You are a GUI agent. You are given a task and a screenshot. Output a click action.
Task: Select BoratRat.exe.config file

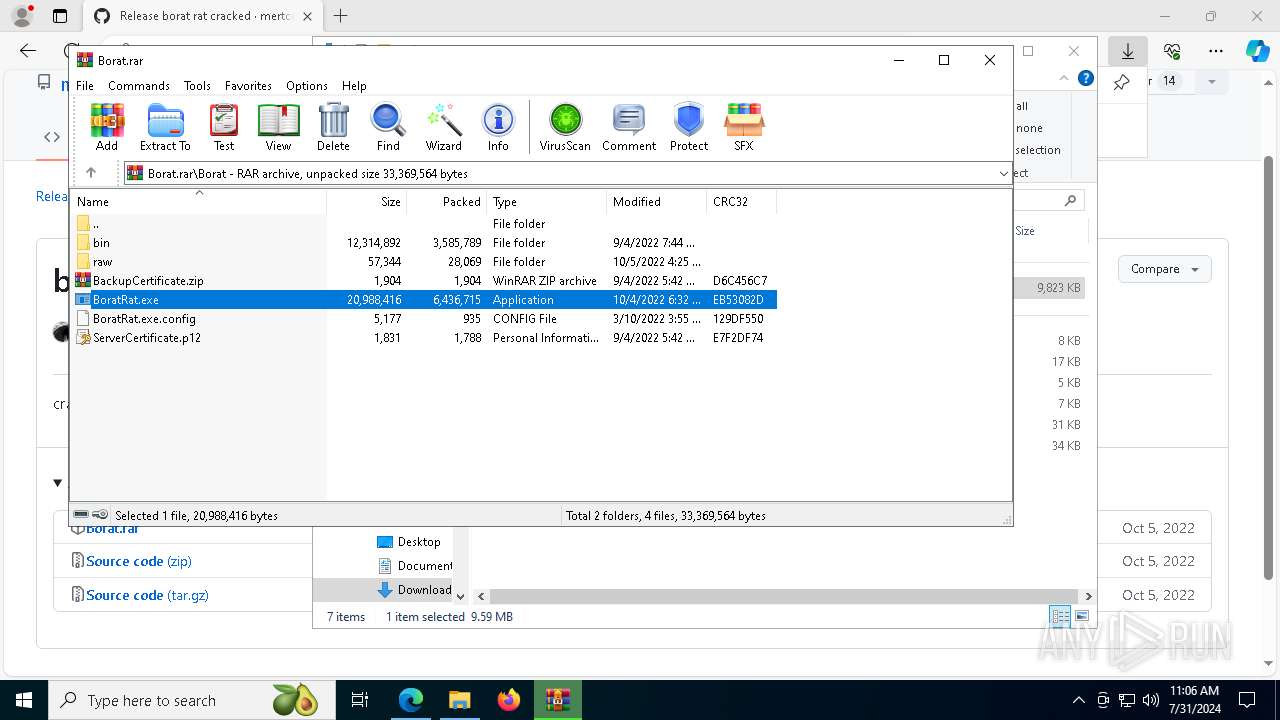point(424,319)
